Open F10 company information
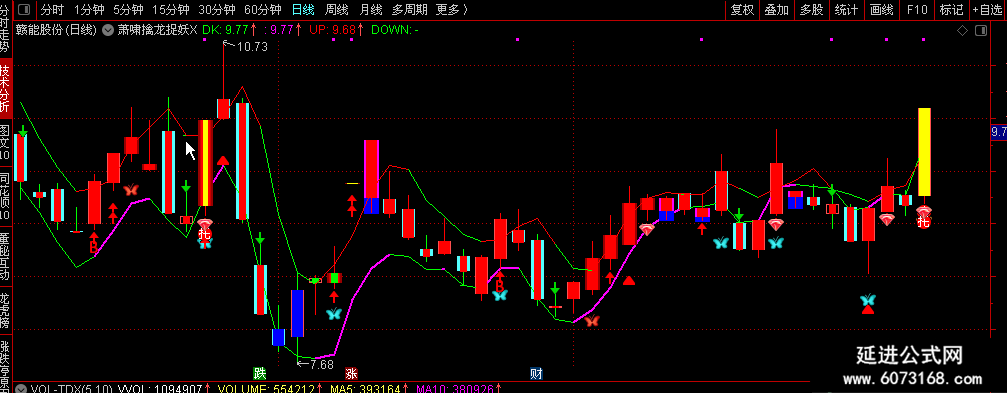Screen dimensions: 1007x393 coord(916,10)
